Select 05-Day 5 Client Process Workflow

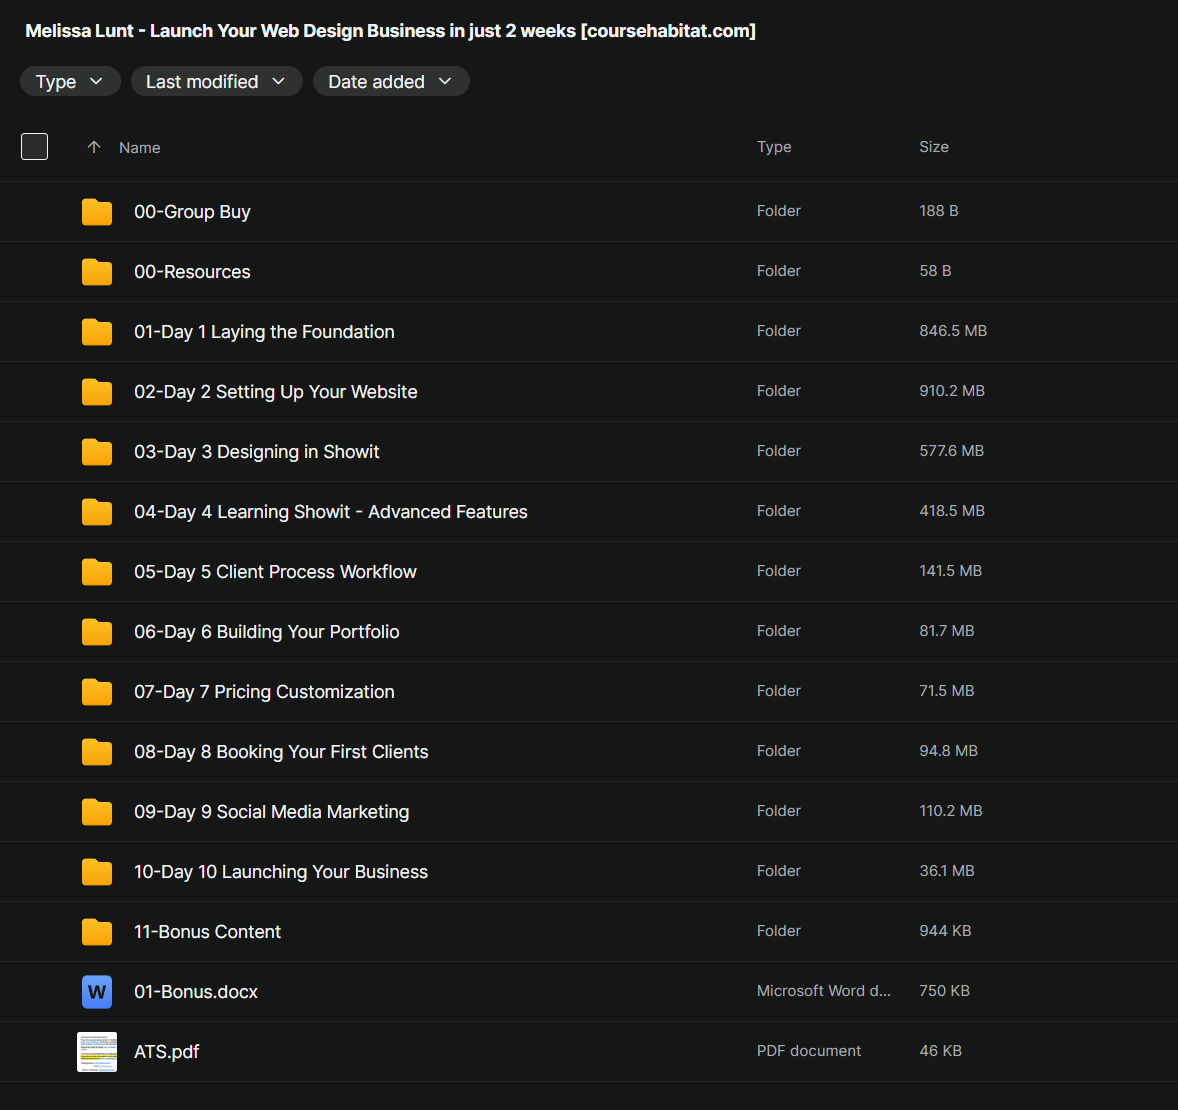[275, 572]
